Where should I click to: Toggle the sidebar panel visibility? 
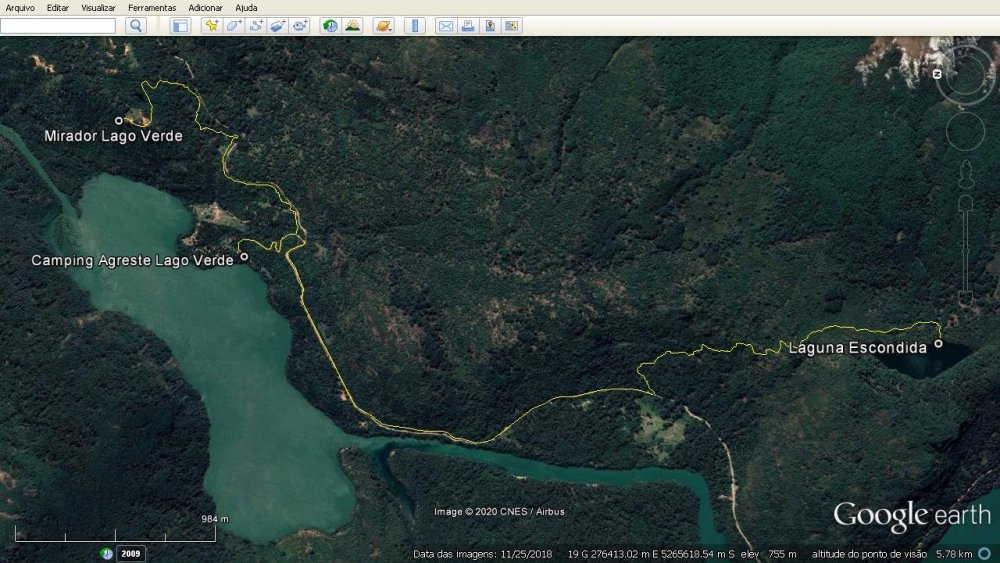tap(180, 26)
